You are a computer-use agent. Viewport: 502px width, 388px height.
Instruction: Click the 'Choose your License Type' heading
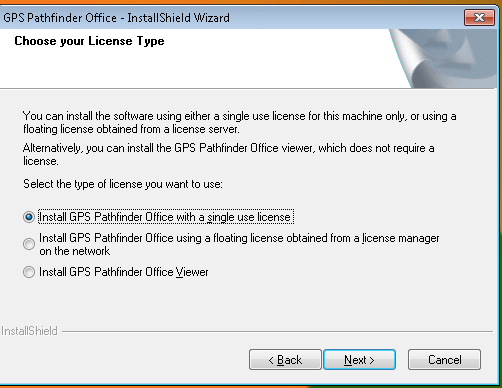(89, 41)
